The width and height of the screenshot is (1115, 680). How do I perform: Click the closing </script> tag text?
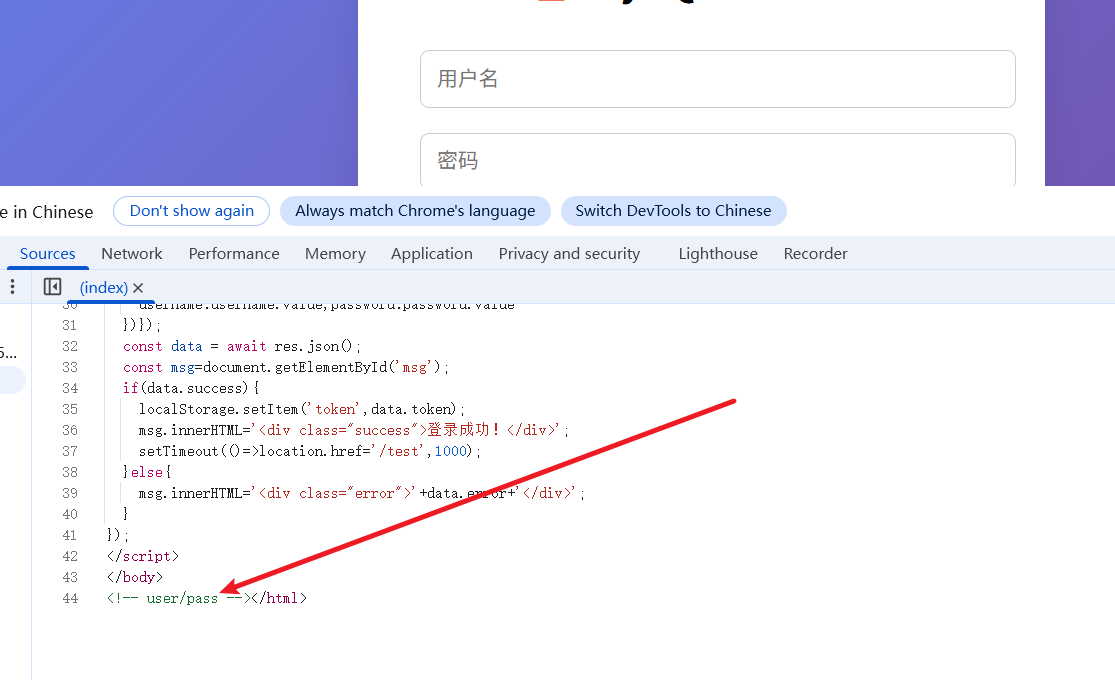coord(143,556)
